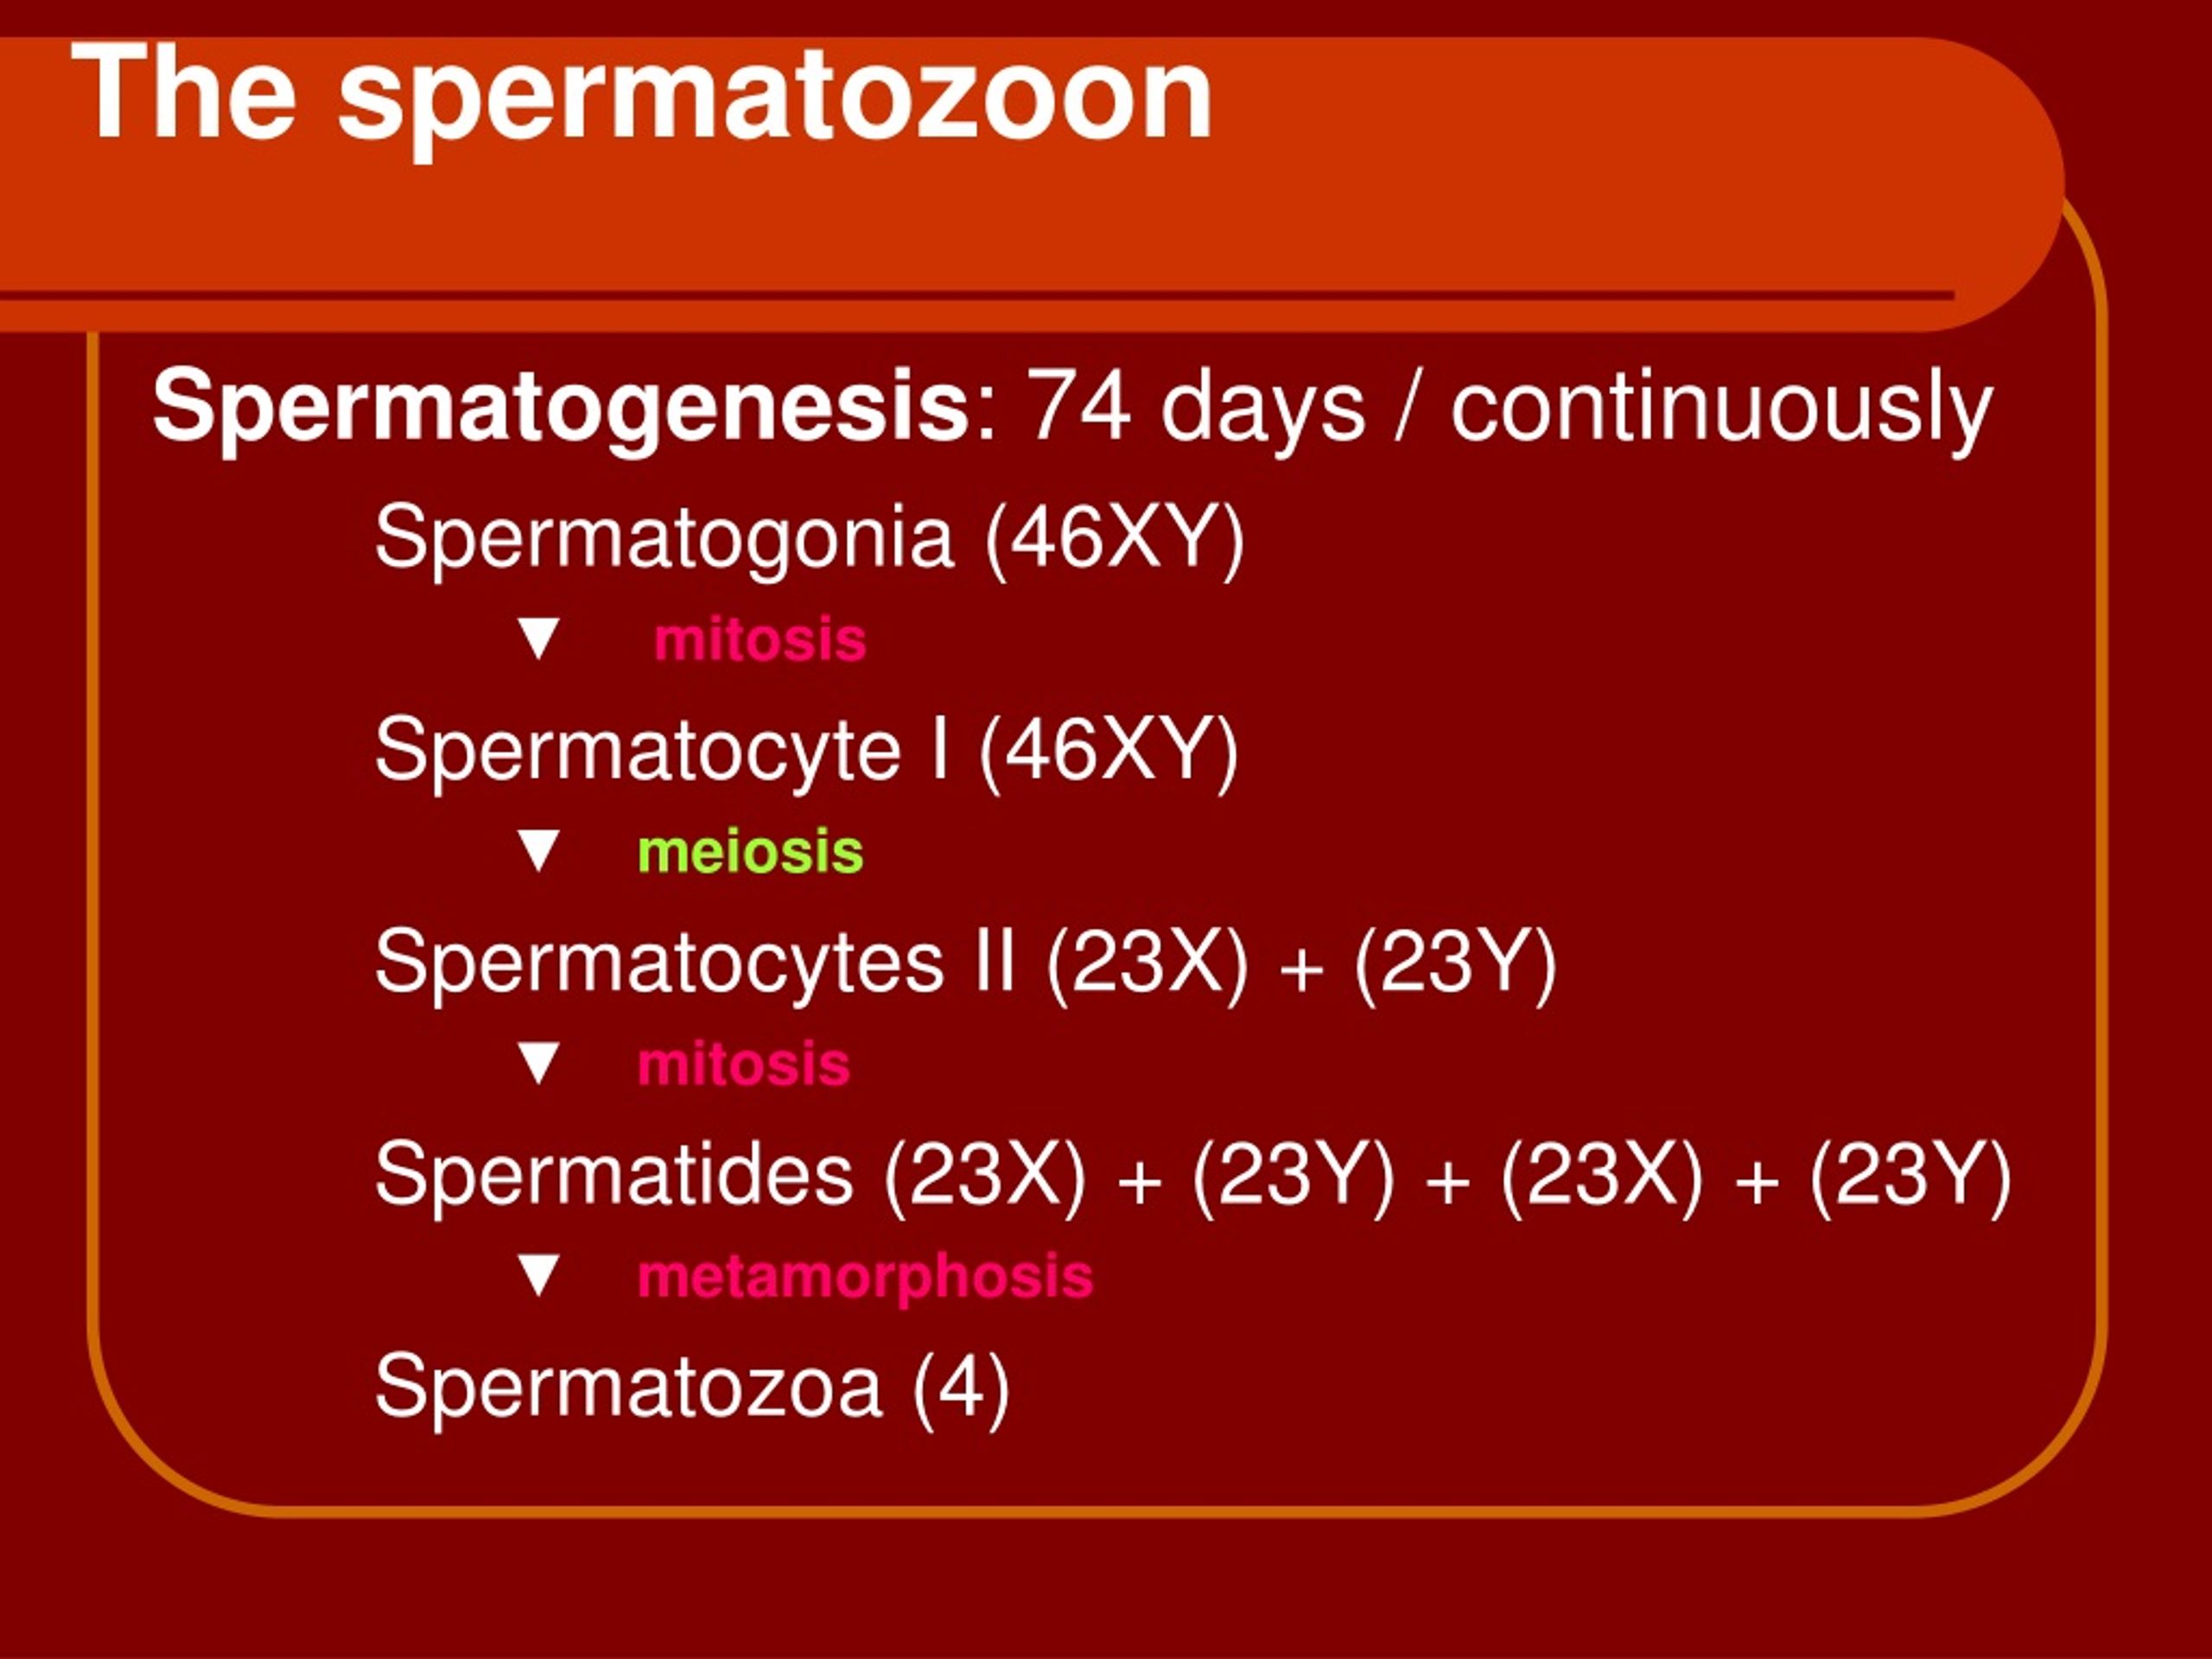Click the word Spermatides
Screen dimensions: 2212x1659
[x=613, y=1174]
